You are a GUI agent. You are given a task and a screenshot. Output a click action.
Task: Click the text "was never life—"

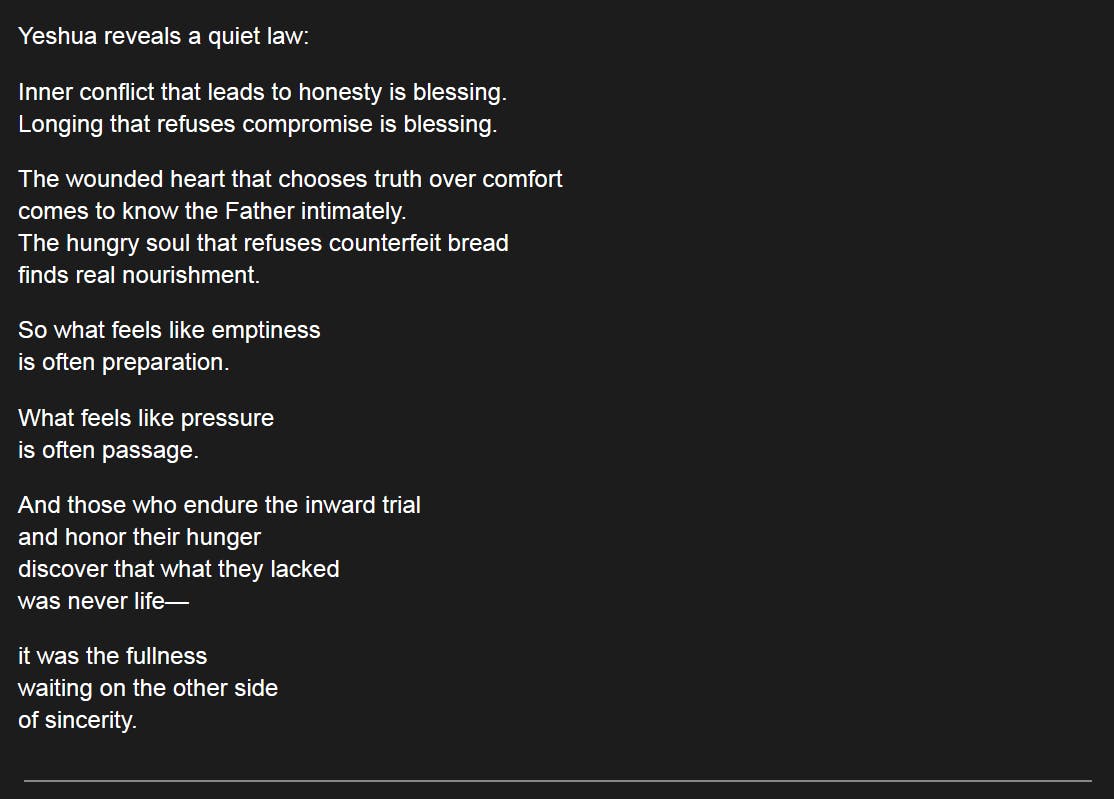103,601
